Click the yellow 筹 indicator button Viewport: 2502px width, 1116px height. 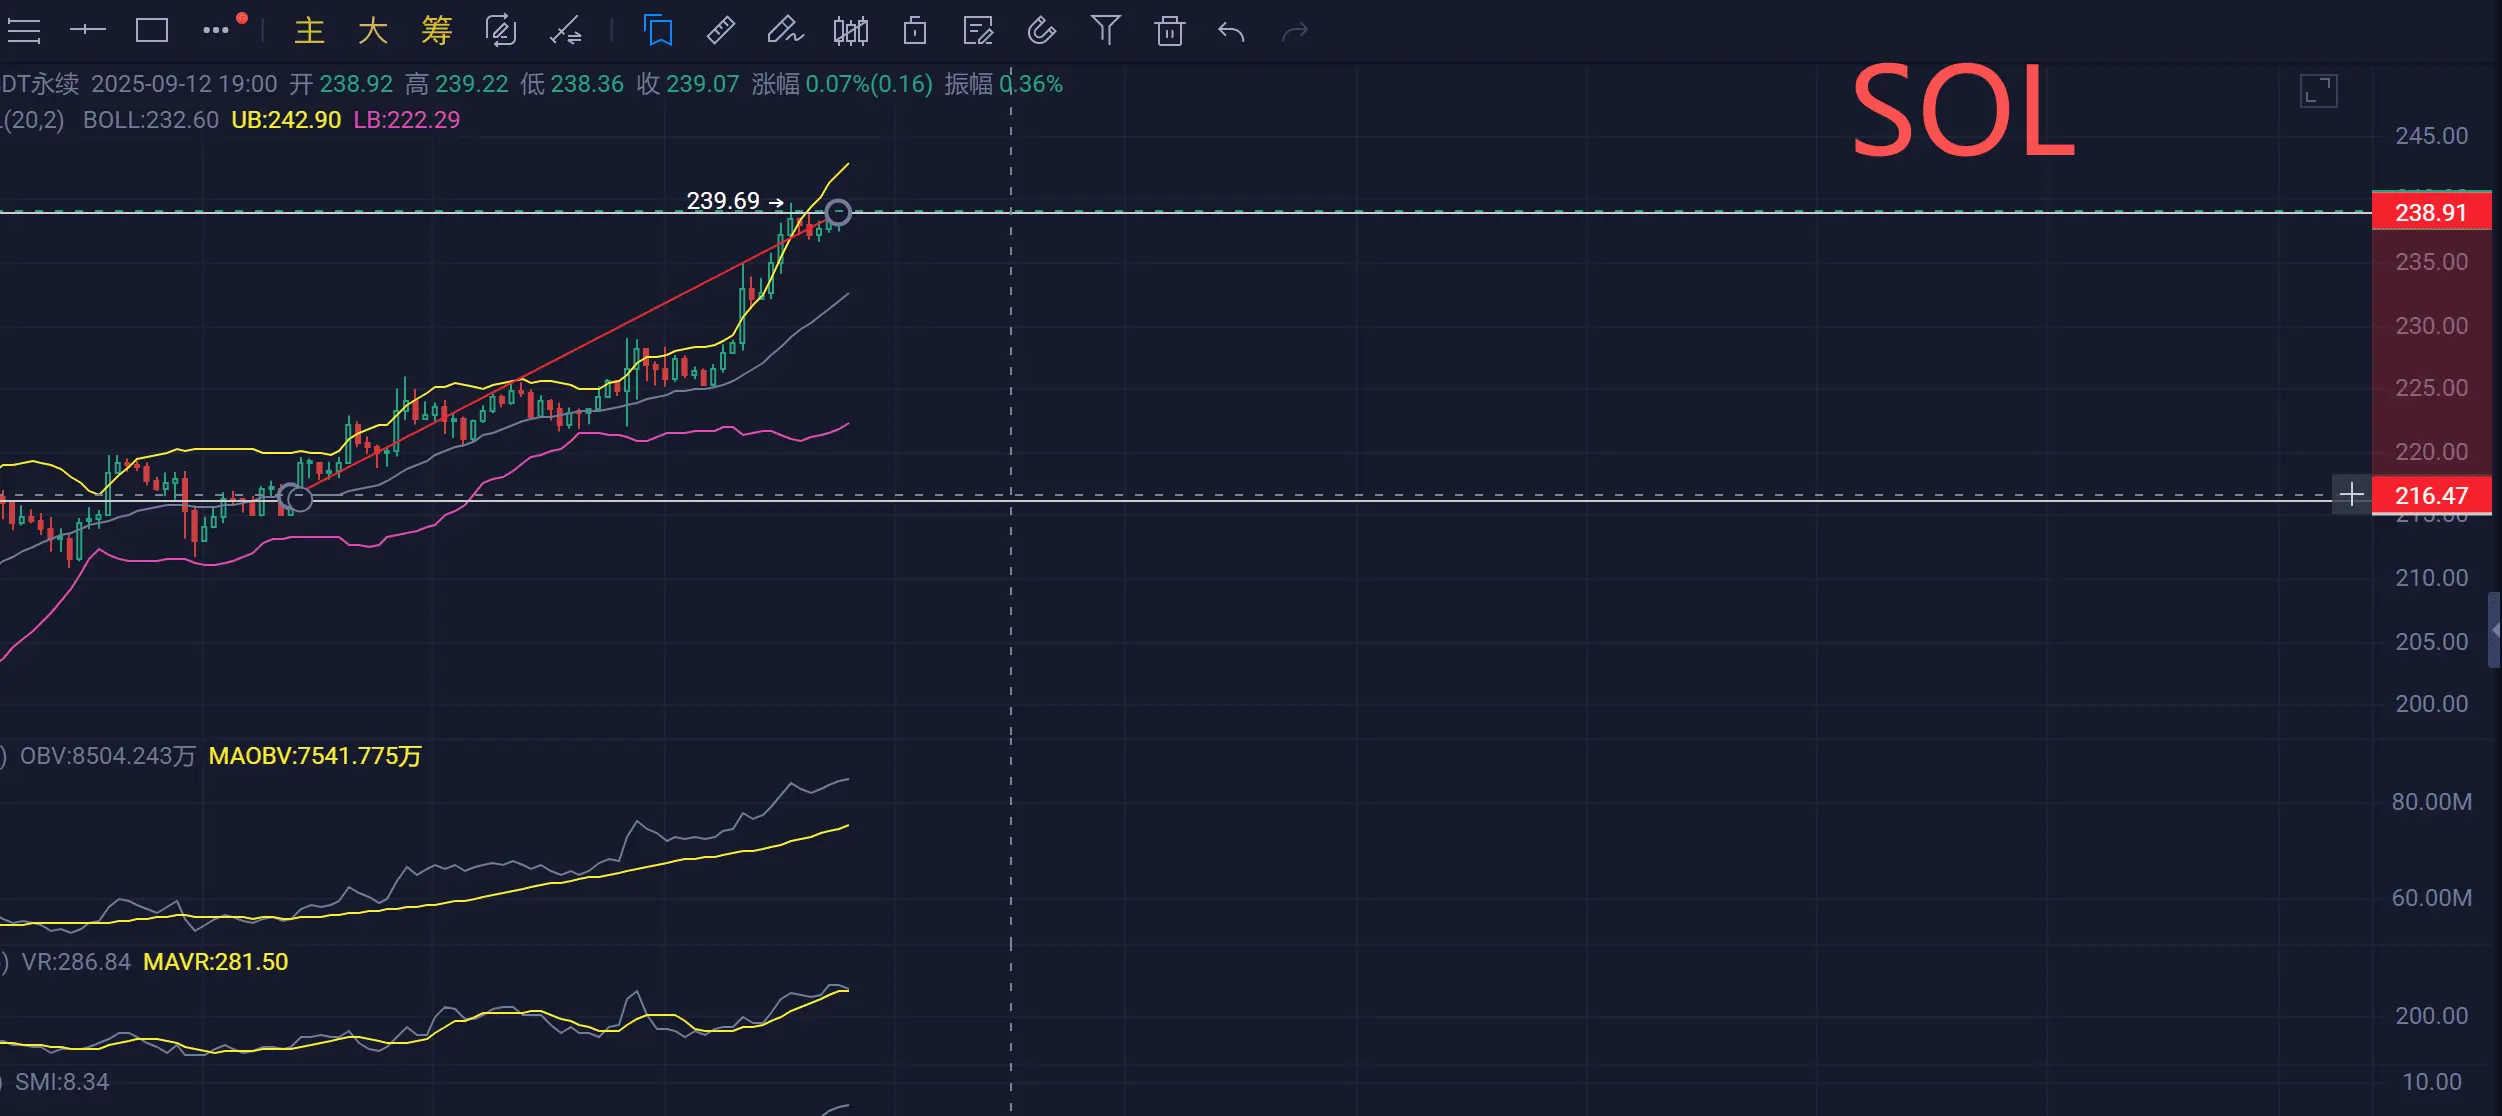(x=437, y=31)
